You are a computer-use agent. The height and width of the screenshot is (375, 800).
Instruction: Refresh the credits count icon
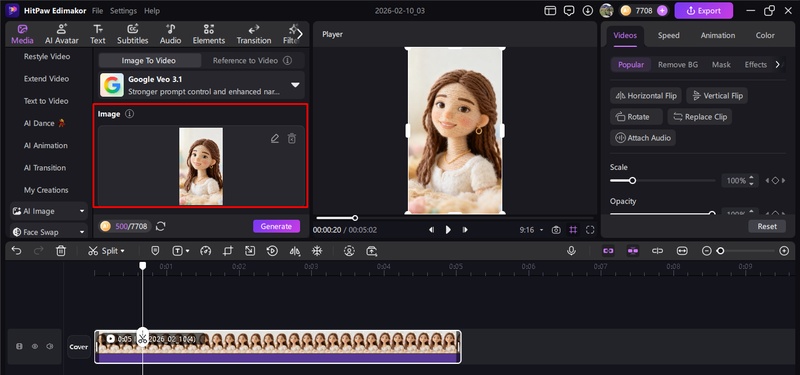161,226
